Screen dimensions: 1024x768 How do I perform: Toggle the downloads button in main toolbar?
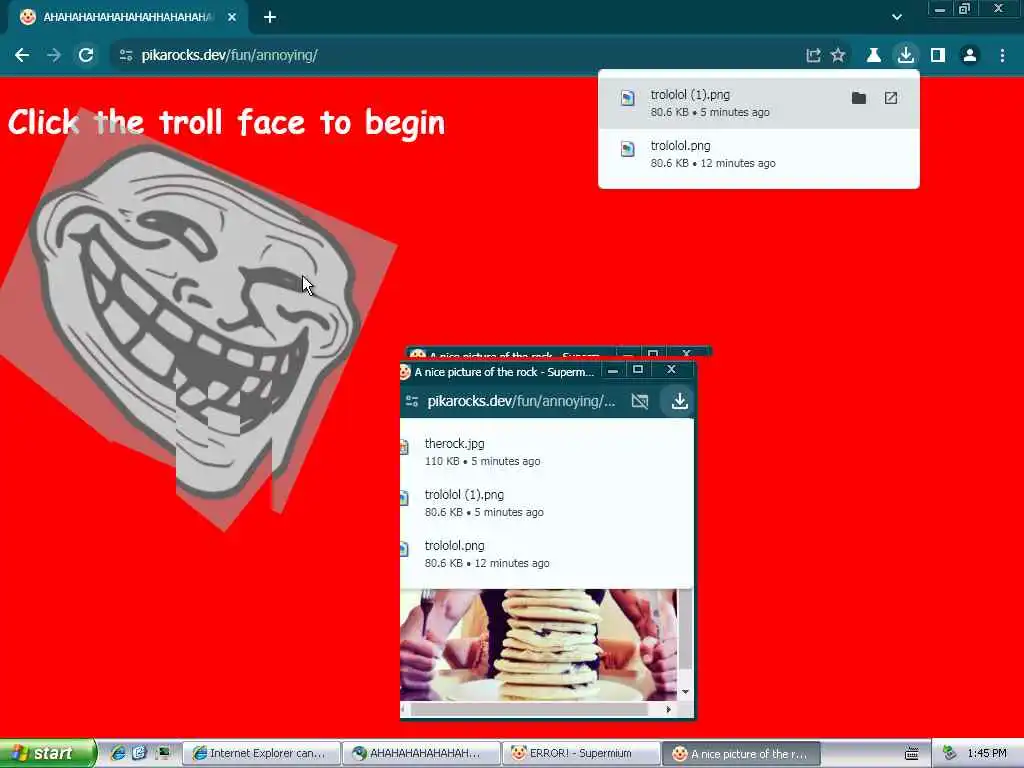point(905,56)
